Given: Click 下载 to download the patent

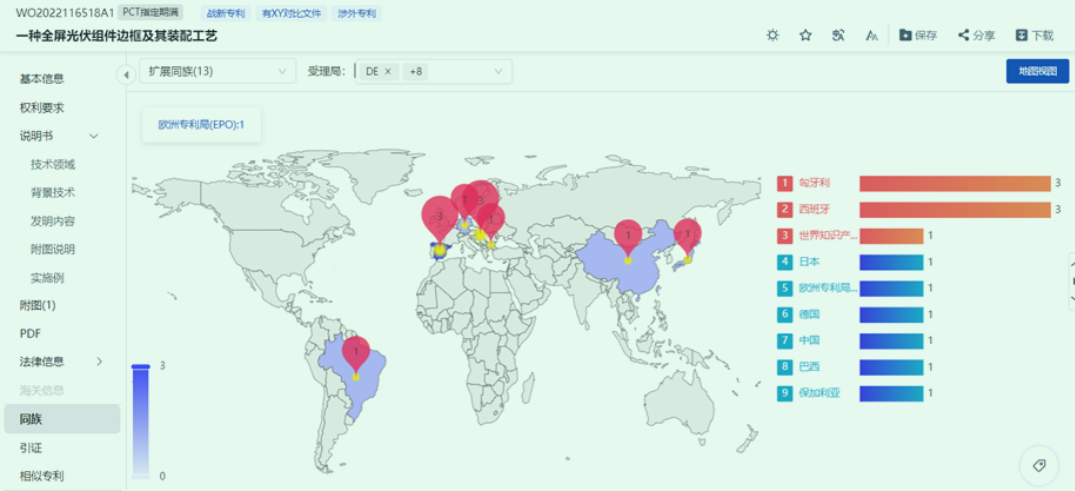Looking at the screenshot, I should tap(1035, 36).
